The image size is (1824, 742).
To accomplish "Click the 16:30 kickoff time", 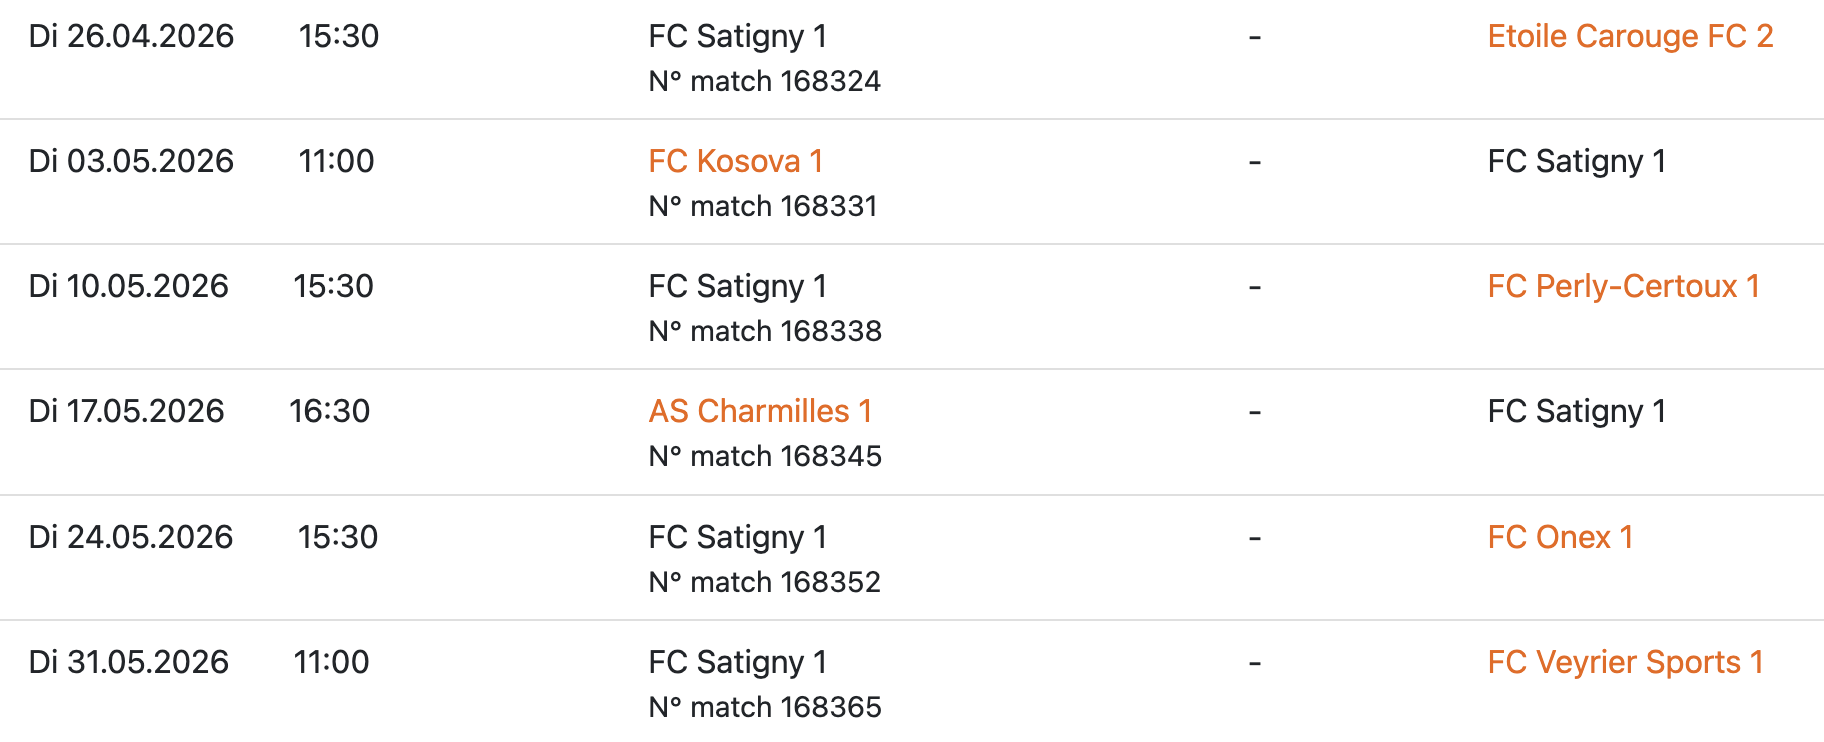I will coord(329,412).
